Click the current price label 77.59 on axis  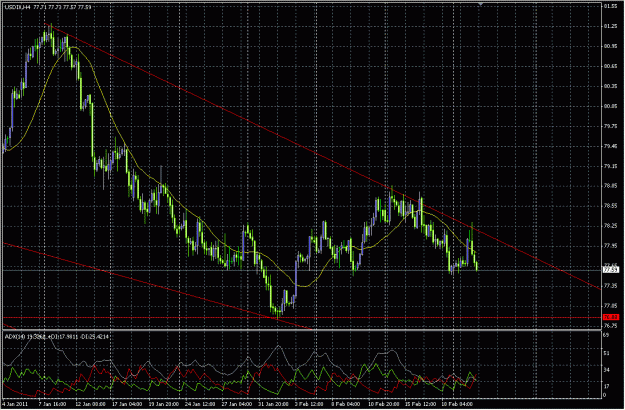610,270
